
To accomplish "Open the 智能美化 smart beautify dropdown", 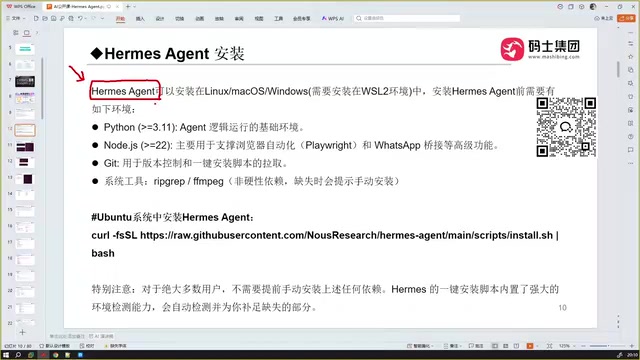I will click(421, 346).
